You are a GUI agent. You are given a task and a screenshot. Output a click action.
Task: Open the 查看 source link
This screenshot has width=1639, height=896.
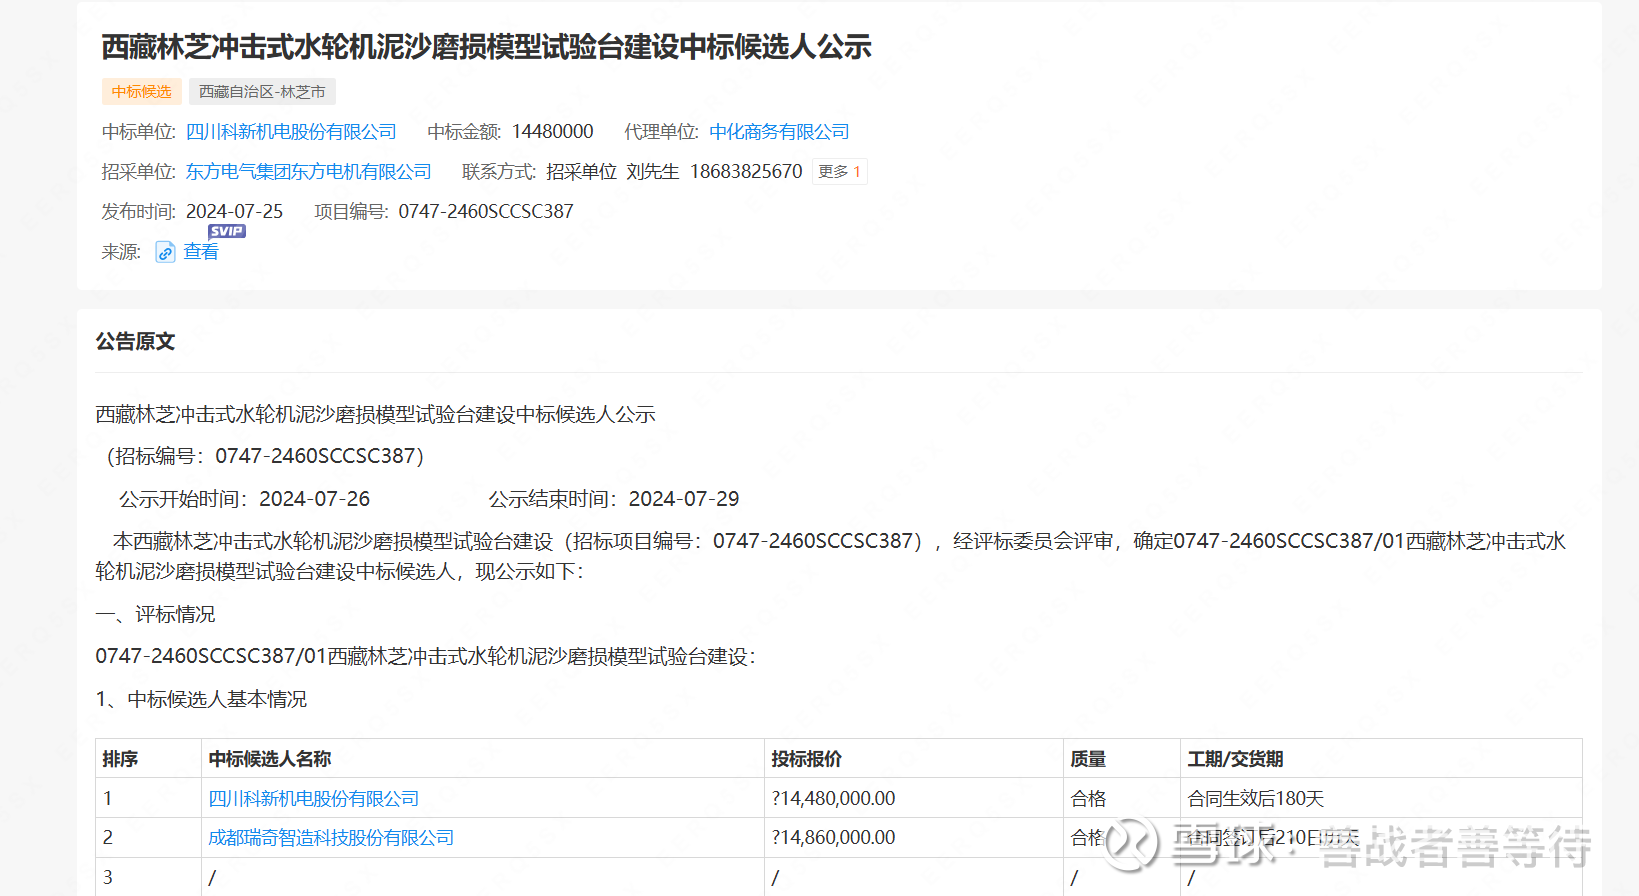[201, 252]
